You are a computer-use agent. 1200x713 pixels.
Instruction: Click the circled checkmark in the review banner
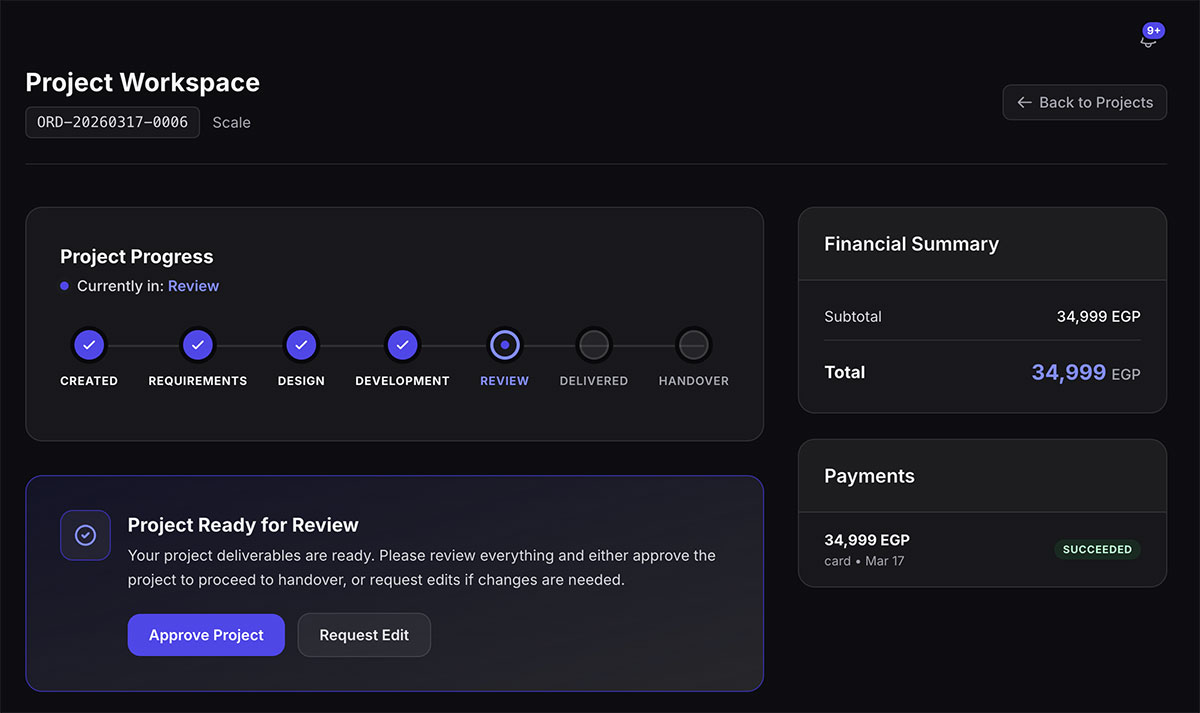tap(85, 535)
